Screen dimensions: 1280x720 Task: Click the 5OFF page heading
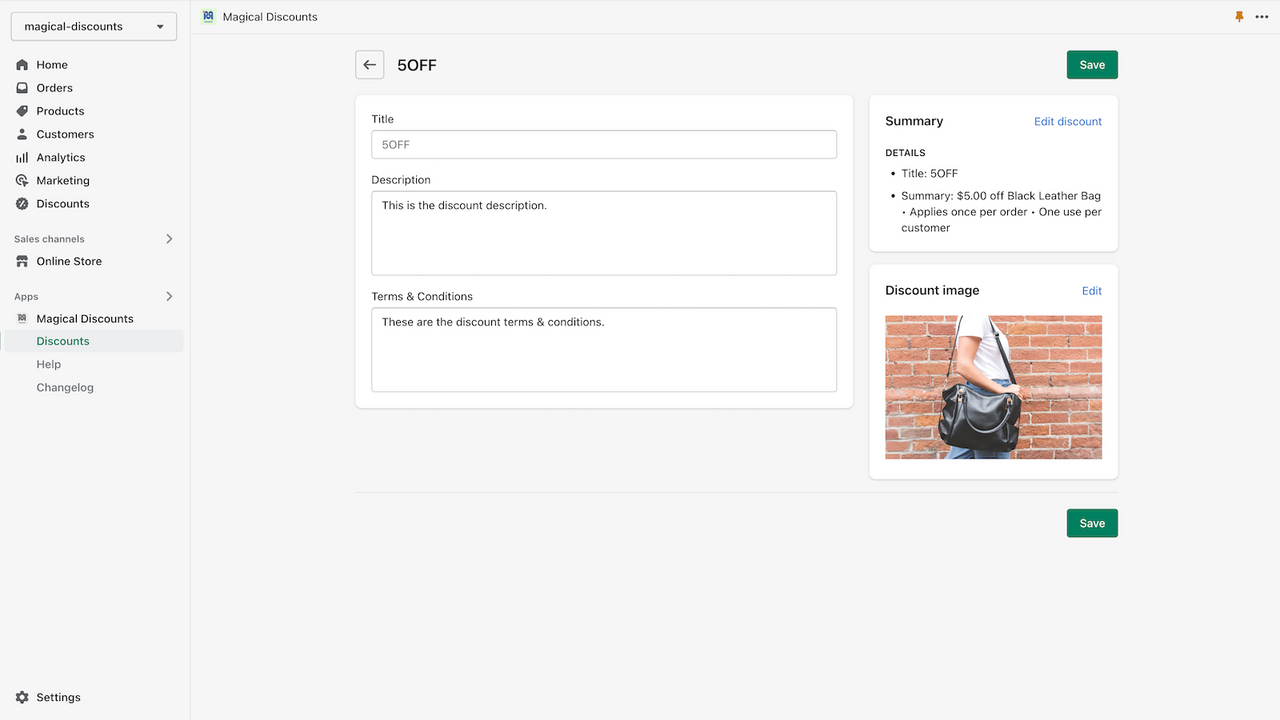tap(417, 65)
